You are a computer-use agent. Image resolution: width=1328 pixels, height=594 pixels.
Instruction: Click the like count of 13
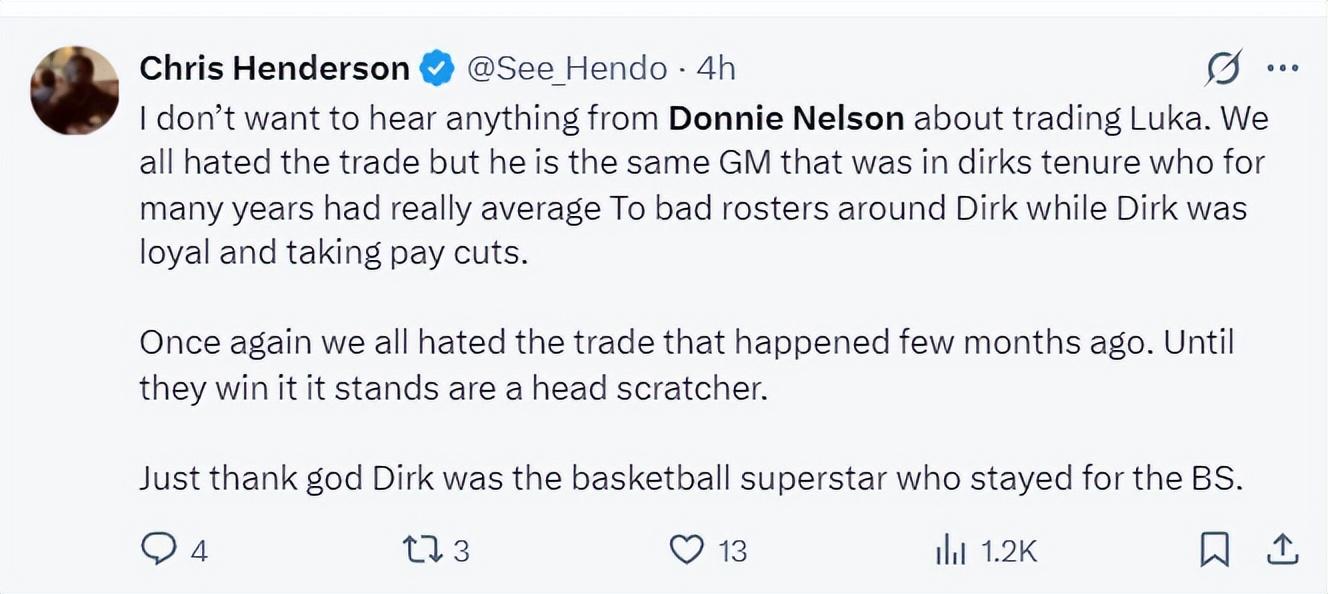[x=733, y=551]
